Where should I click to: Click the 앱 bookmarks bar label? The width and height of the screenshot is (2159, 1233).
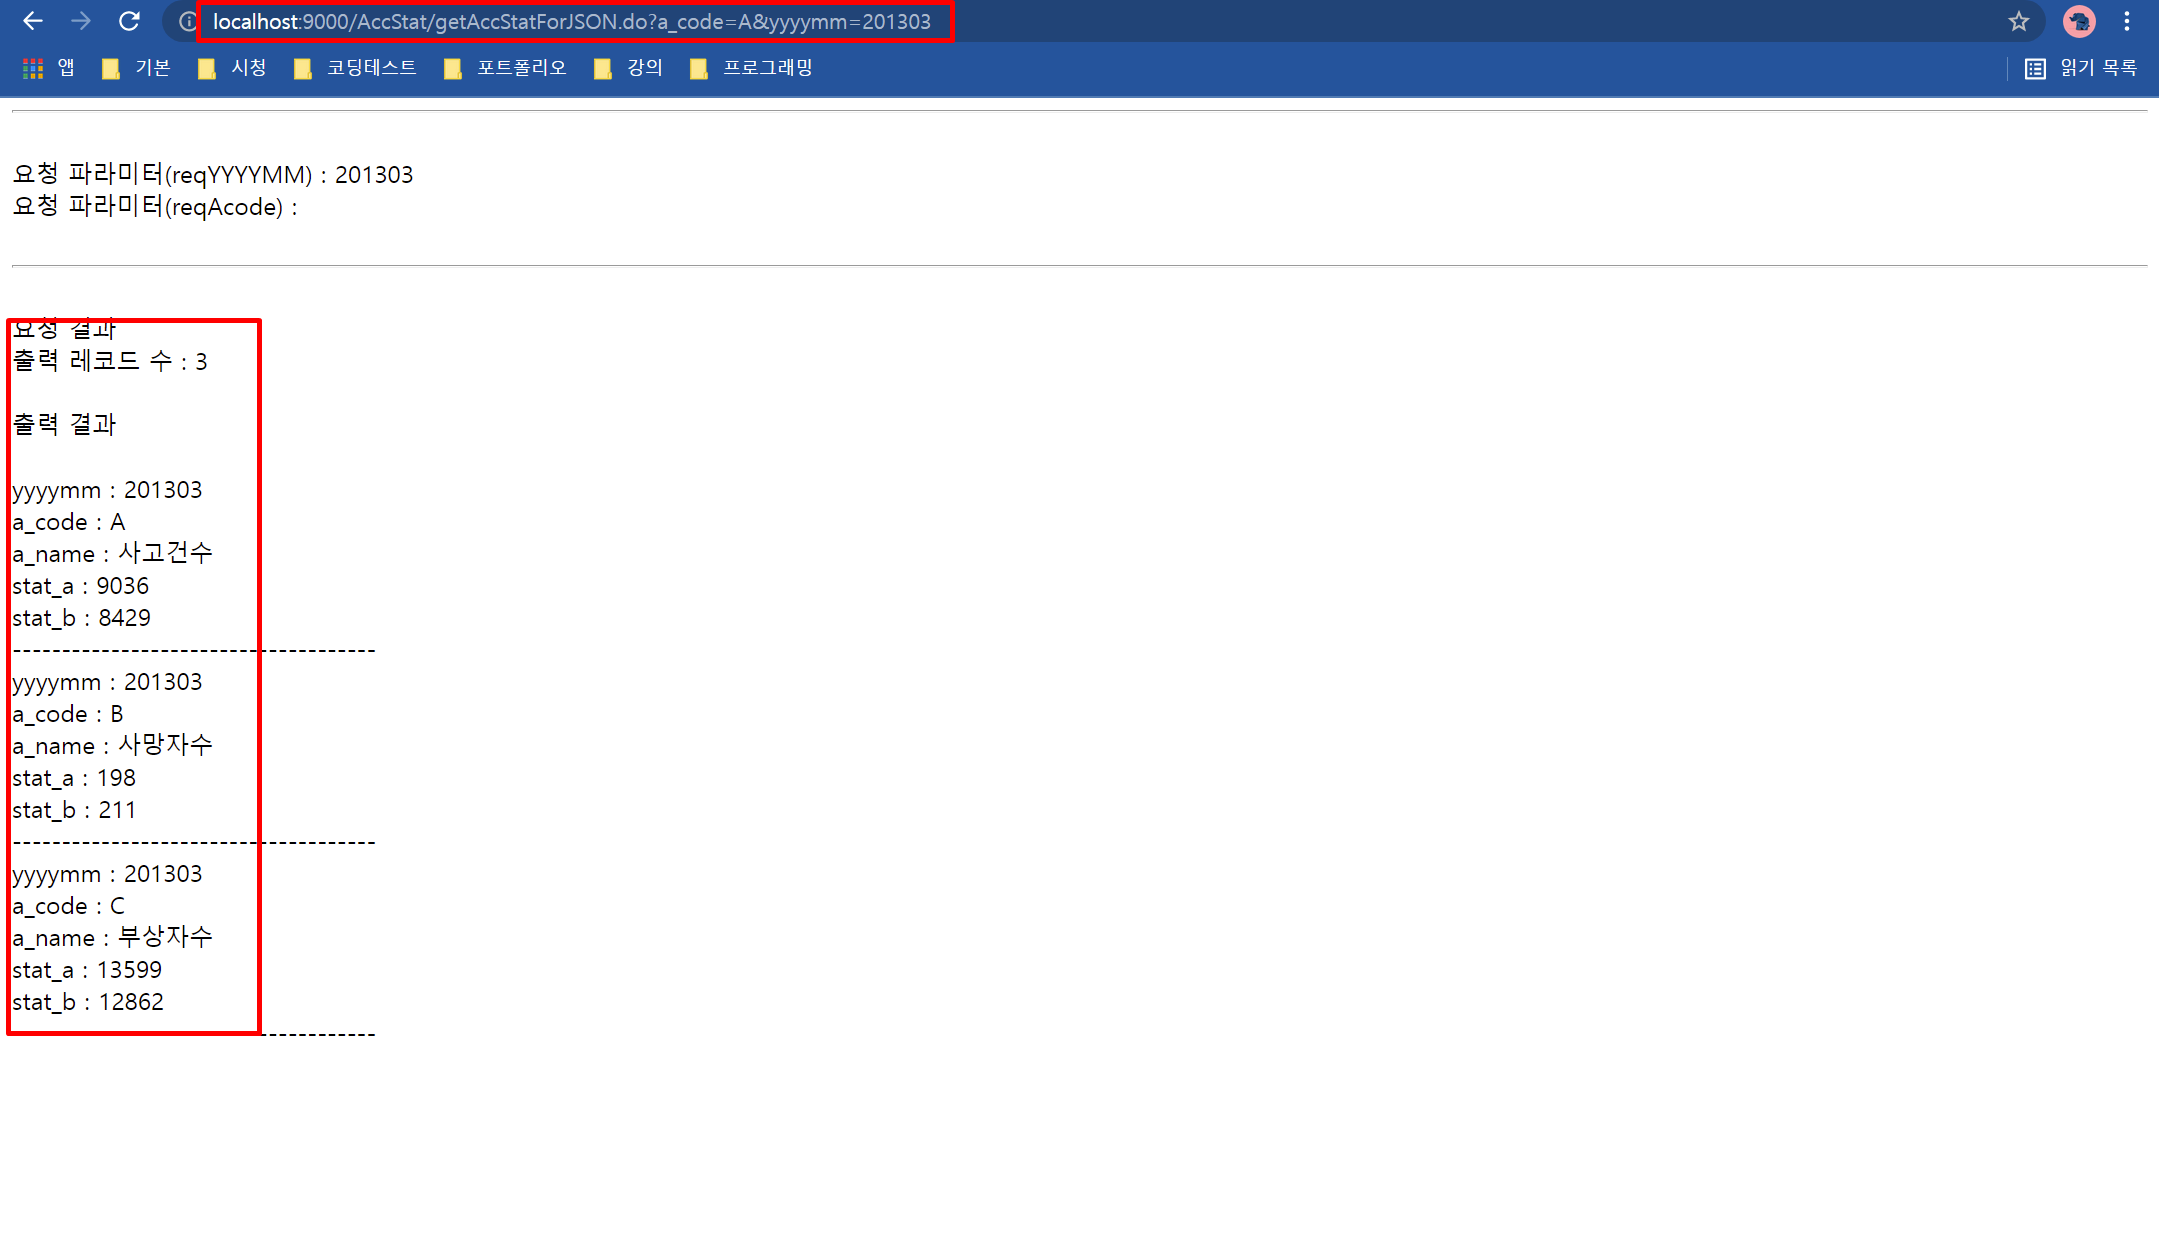coord(66,68)
